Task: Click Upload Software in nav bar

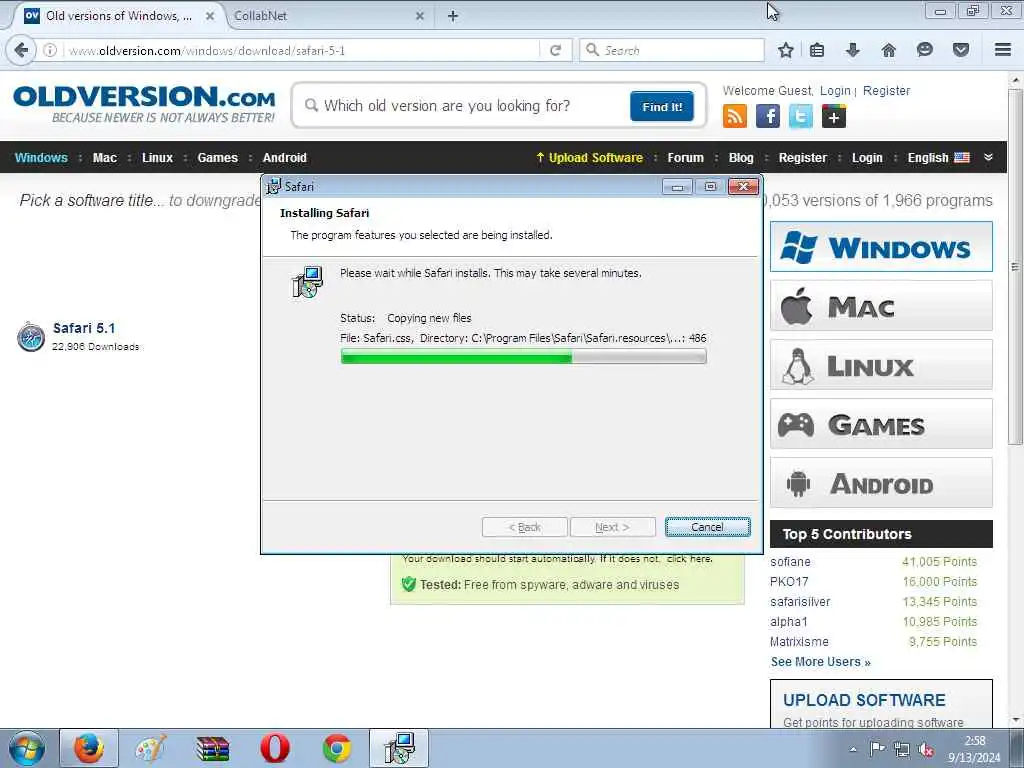Action: coord(590,157)
